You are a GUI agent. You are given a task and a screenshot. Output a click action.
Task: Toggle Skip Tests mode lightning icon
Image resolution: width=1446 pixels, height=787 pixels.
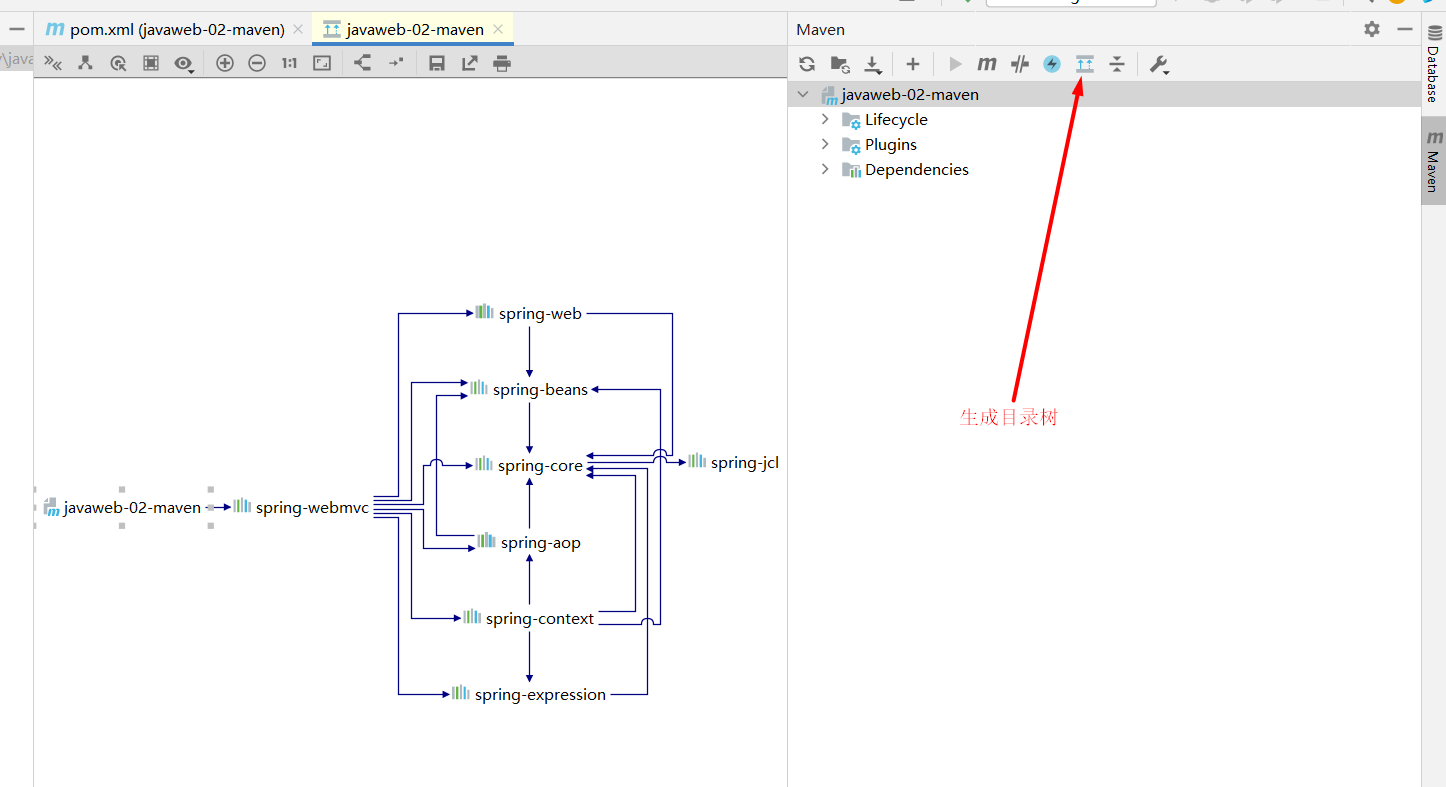pos(1052,64)
